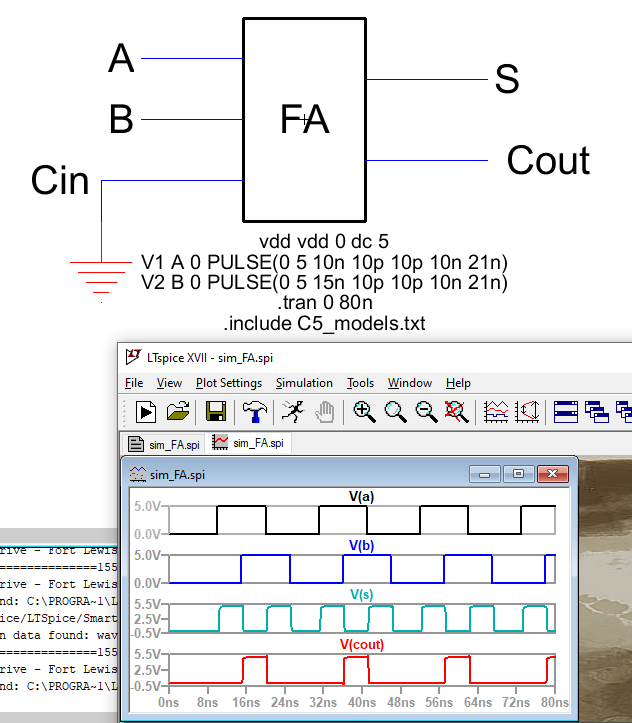Click the magnifier with plus sign
Viewport: 632px width, 723px height.
pos(364,411)
